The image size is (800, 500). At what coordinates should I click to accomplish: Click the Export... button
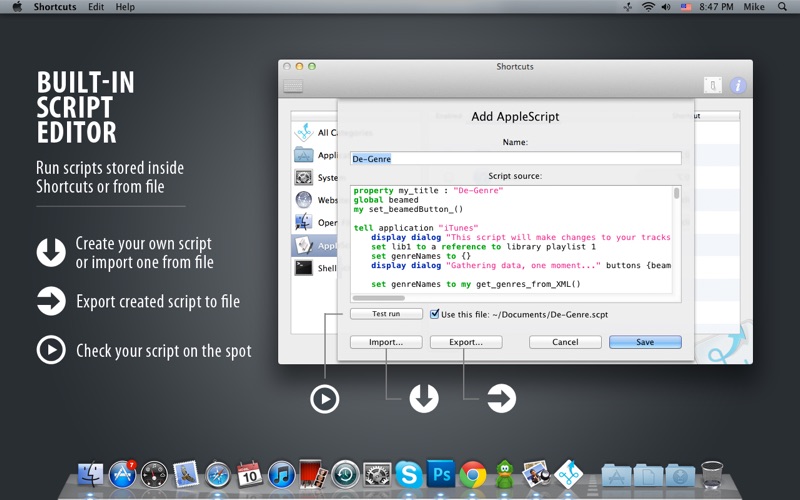click(x=466, y=342)
